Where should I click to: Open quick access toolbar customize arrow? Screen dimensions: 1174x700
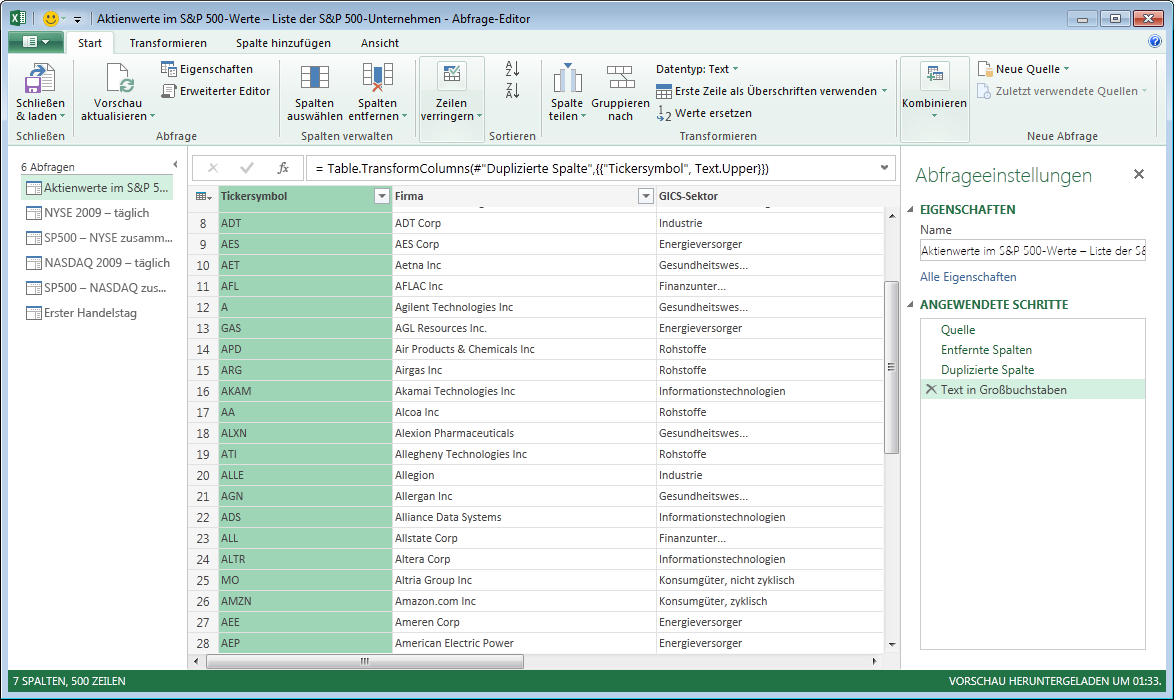point(77,19)
